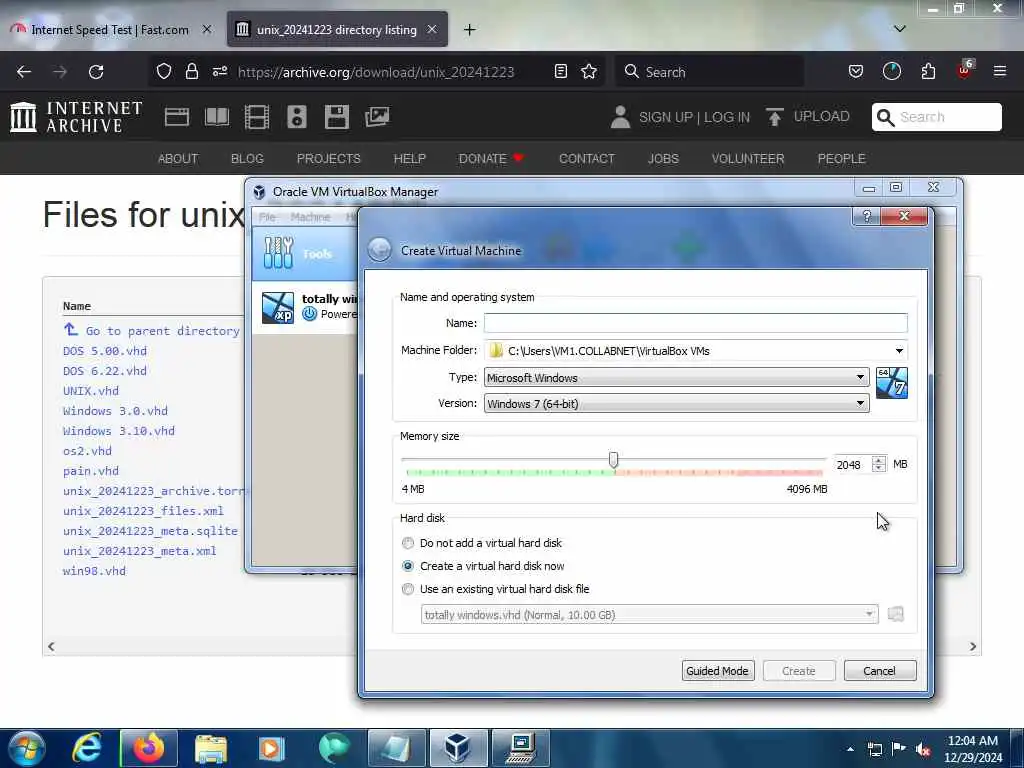Open the existing hard disk file dropdown
This screenshot has width=1024, height=768.
click(649, 615)
